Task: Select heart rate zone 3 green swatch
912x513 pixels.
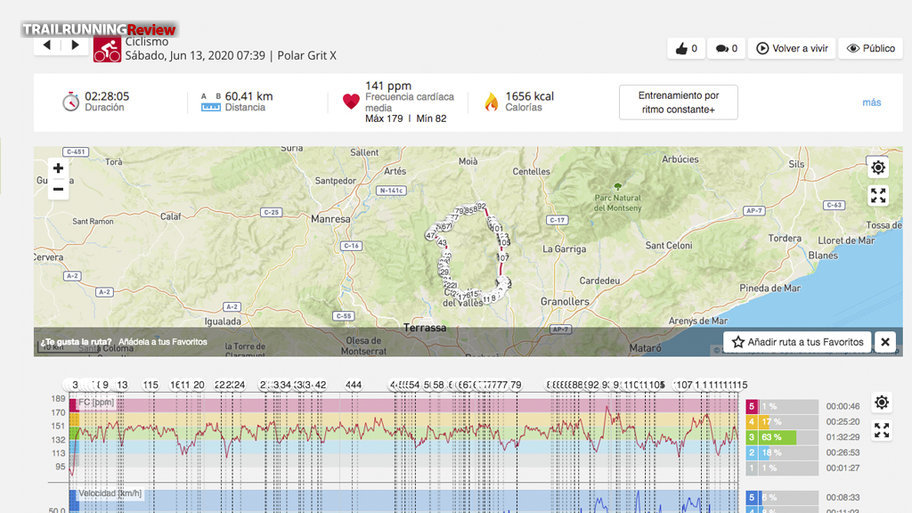Action: (x=751, y=437)
